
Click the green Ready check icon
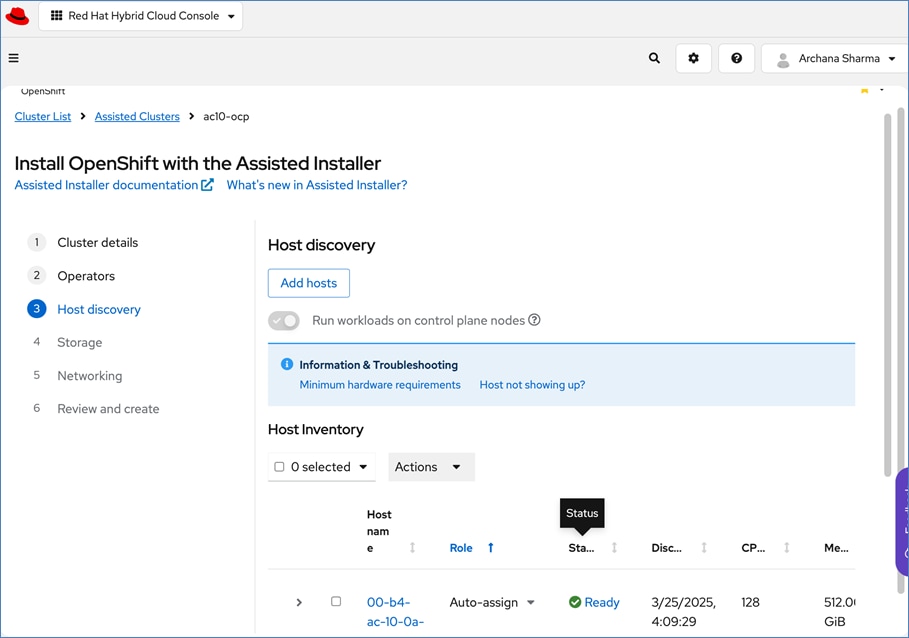575,602
